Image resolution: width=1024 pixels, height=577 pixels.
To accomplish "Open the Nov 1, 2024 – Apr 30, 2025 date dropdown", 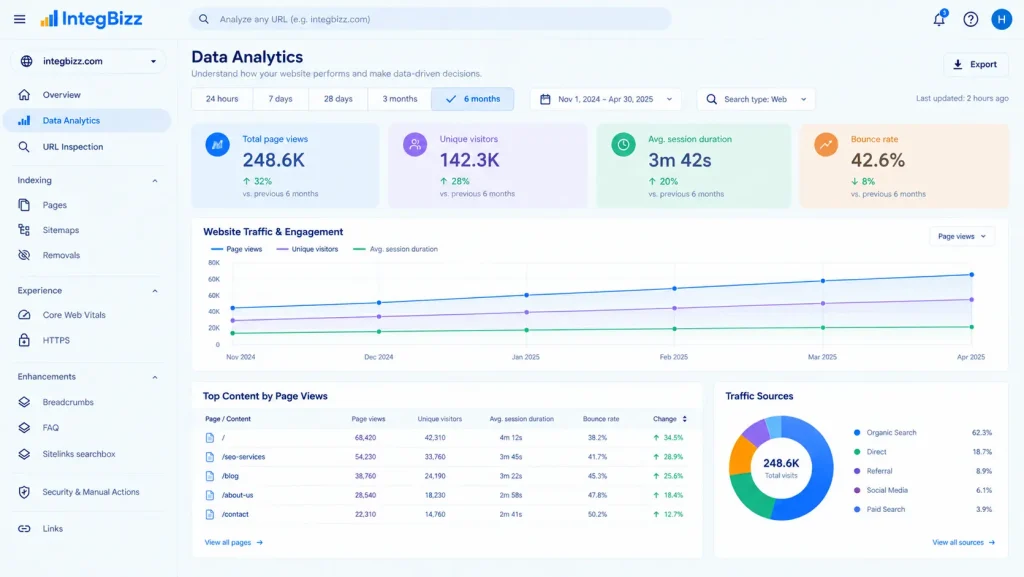I will click(x=605, y=99).
